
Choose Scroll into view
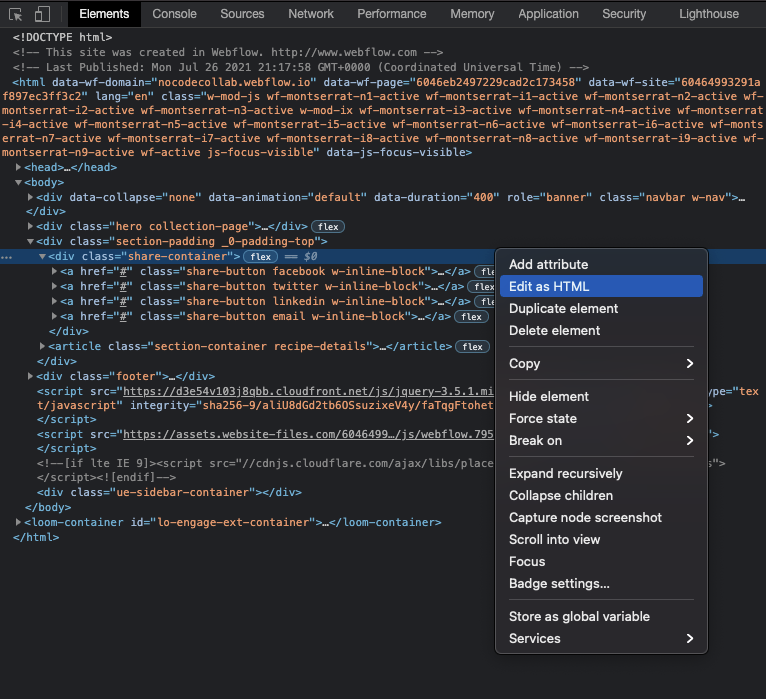[x=601, y=539]
